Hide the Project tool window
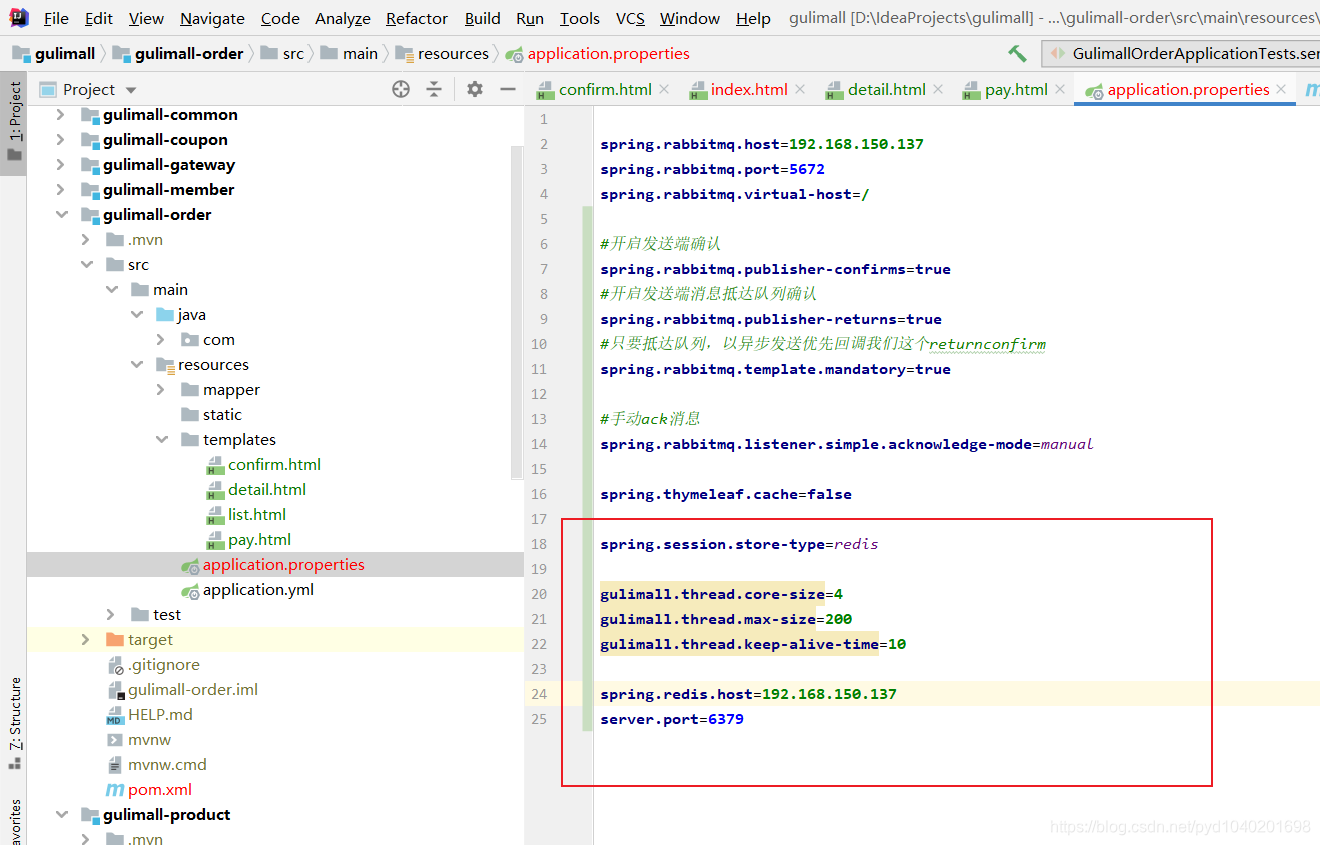 (x=508, y=89)
